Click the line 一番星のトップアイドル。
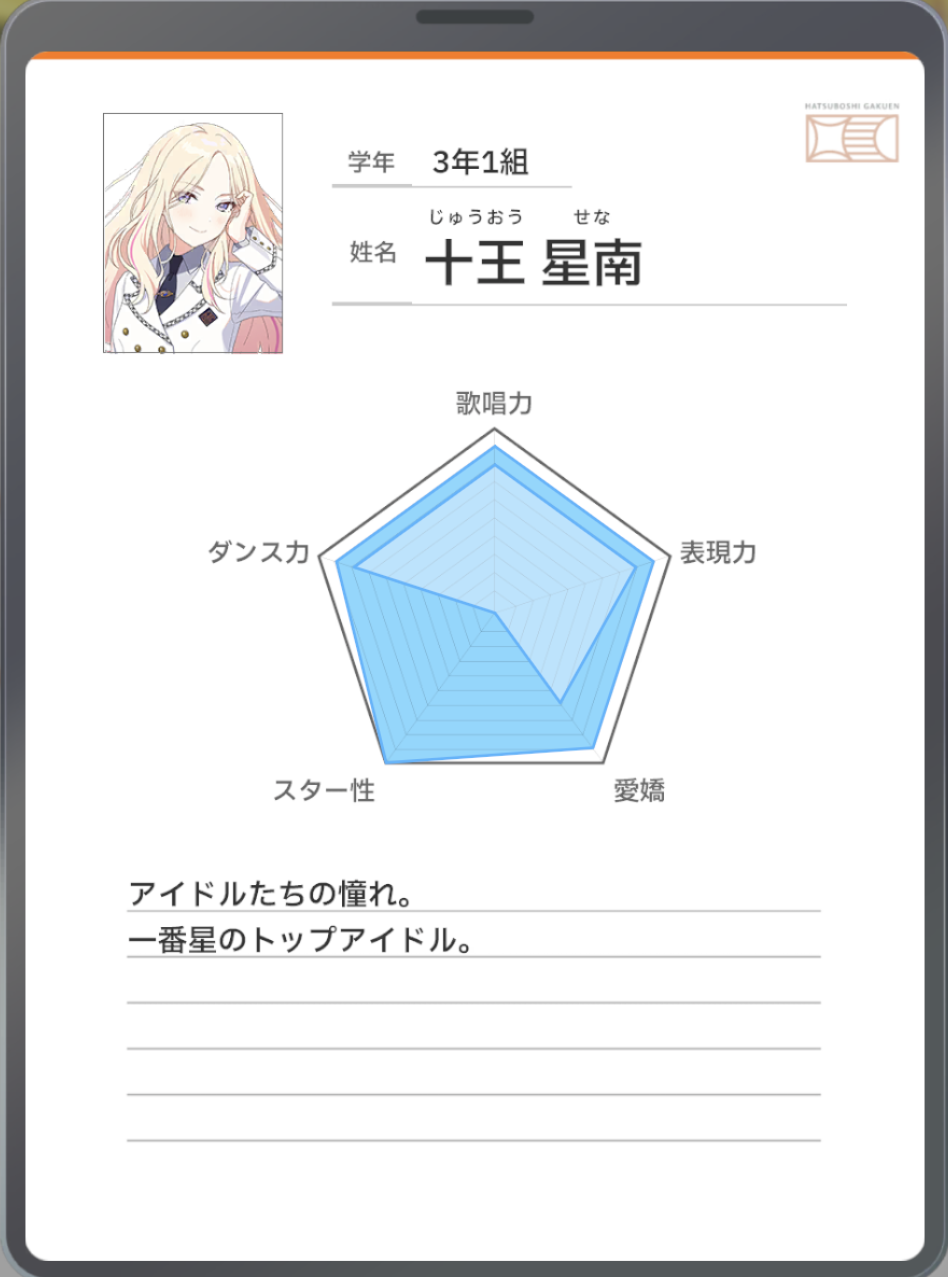The image size is (948, 1277). 300,941
